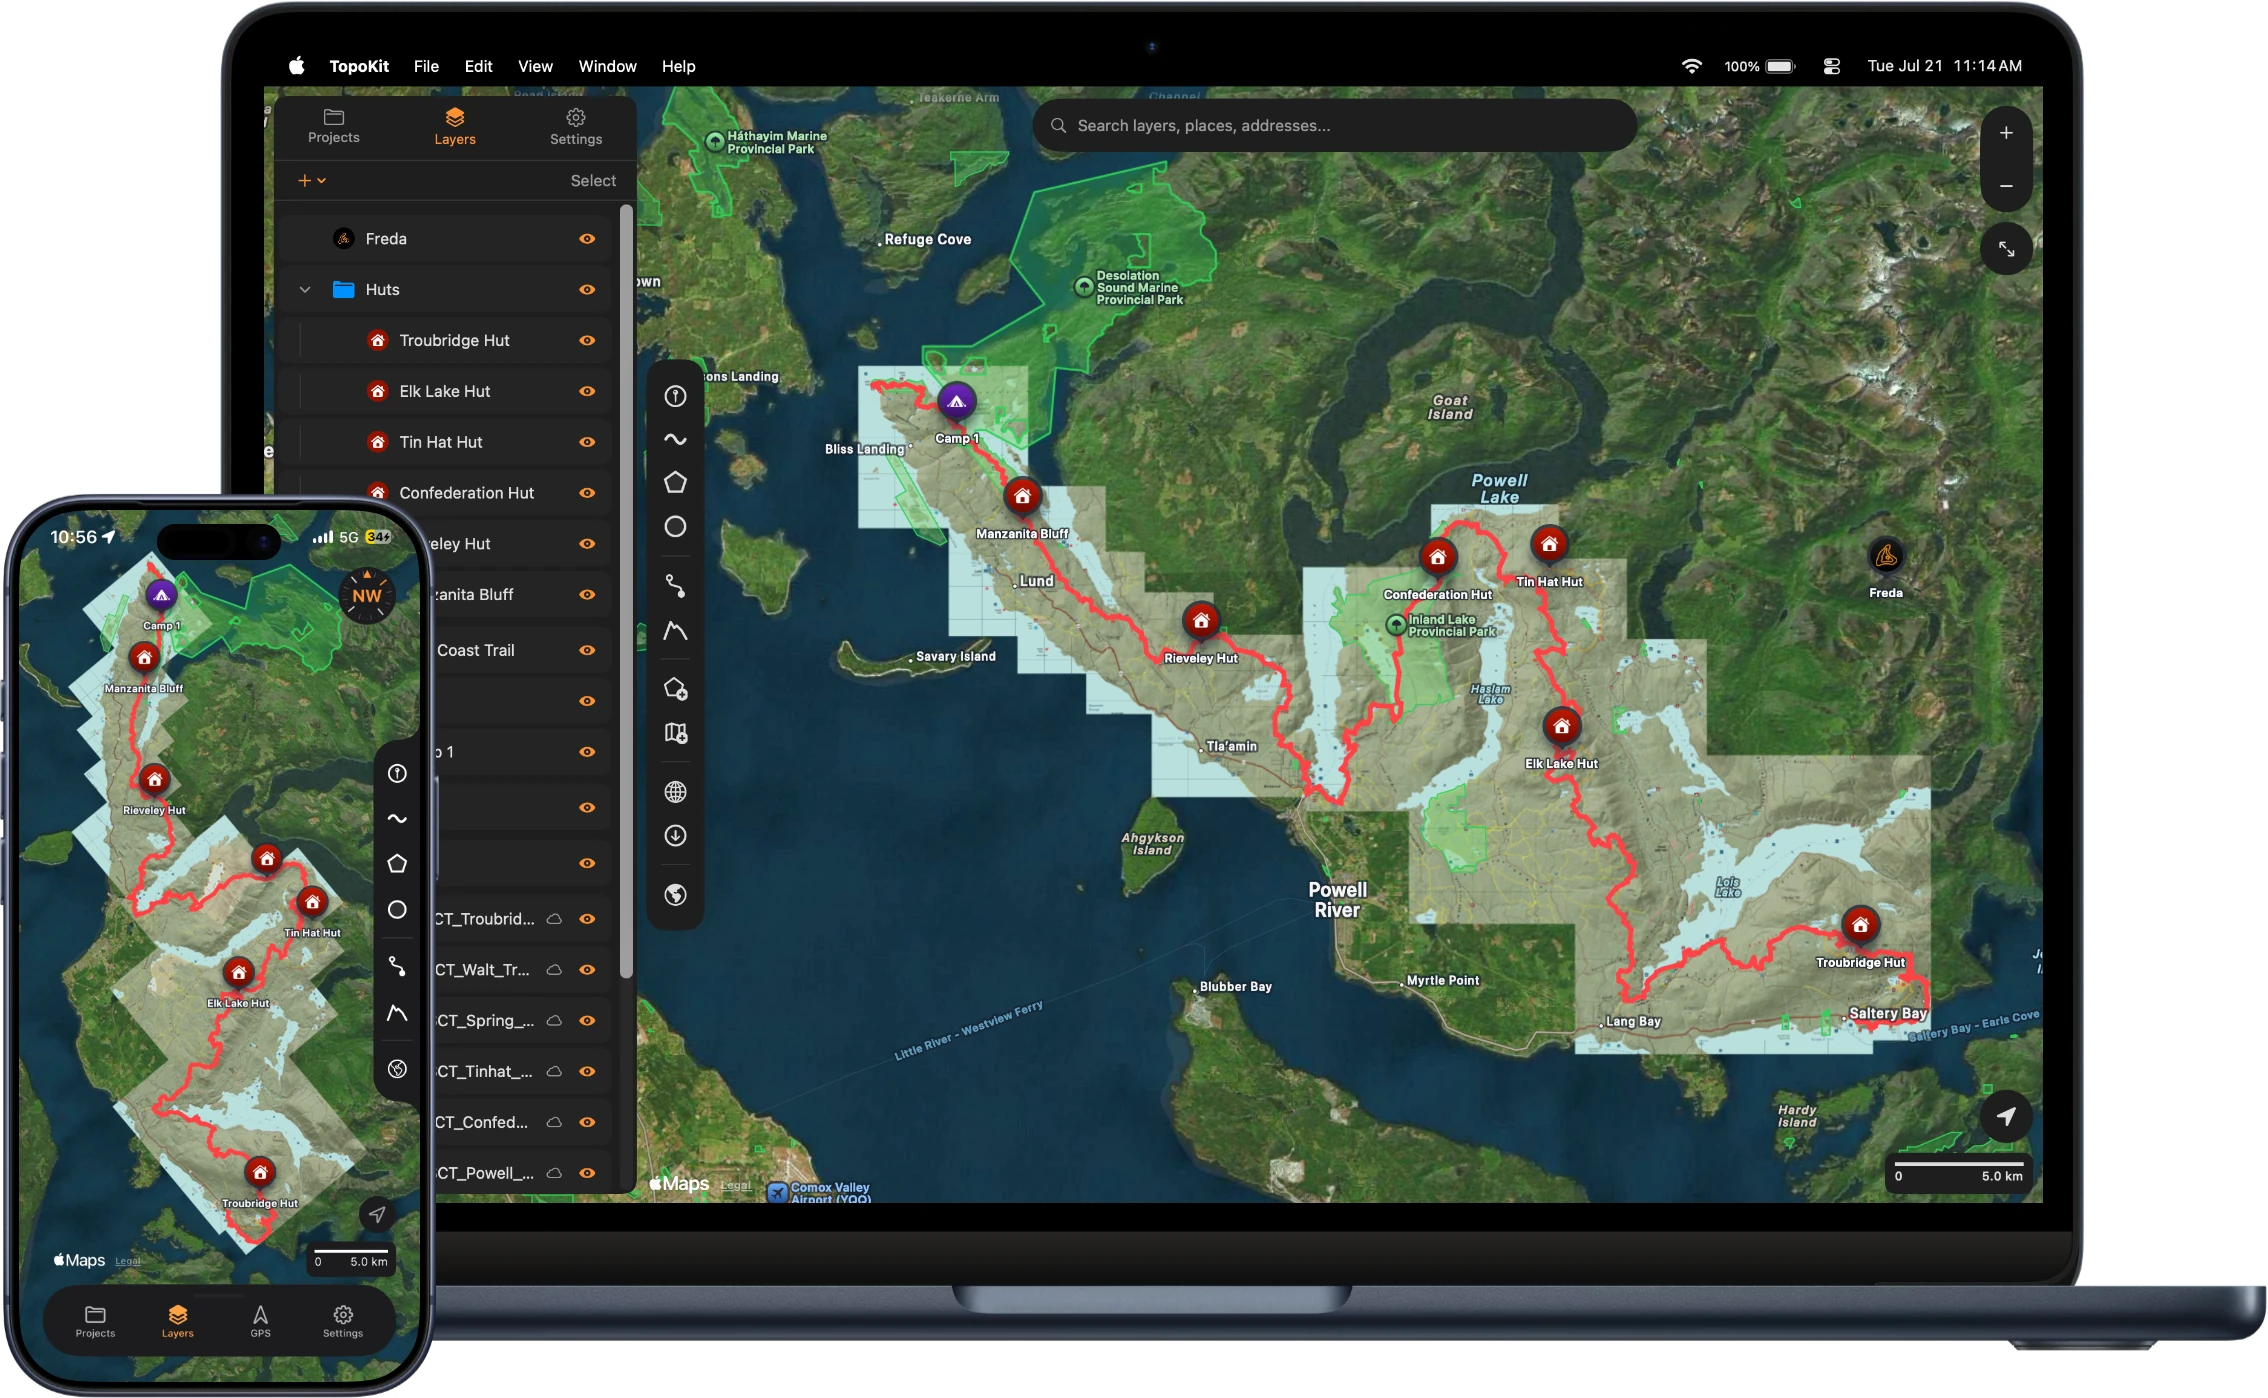The height and width of the screenshot is (1398, 2268).
Task: Click the Freda marker on the Mac map
Action: [x=1886, y=556]
